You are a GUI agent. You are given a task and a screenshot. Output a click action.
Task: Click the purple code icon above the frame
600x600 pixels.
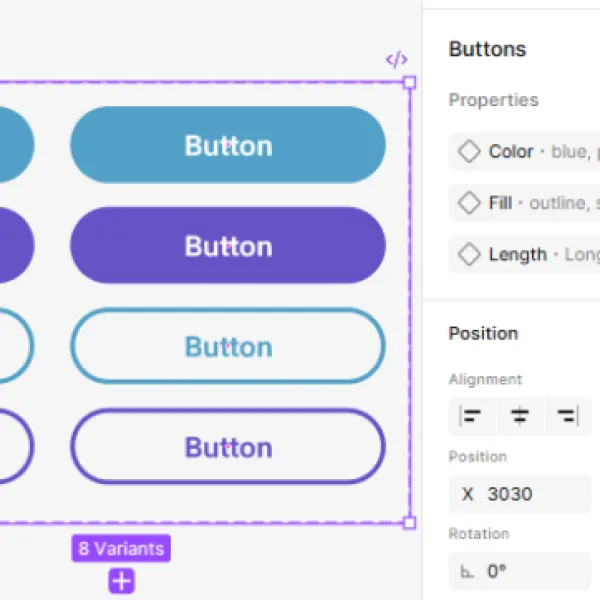pos(397,59)
